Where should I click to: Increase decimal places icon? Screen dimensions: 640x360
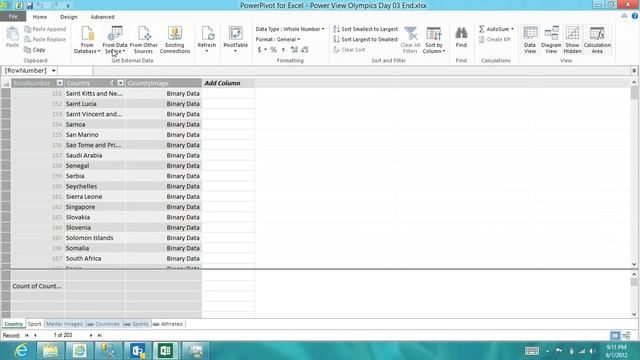pos(294,50)
